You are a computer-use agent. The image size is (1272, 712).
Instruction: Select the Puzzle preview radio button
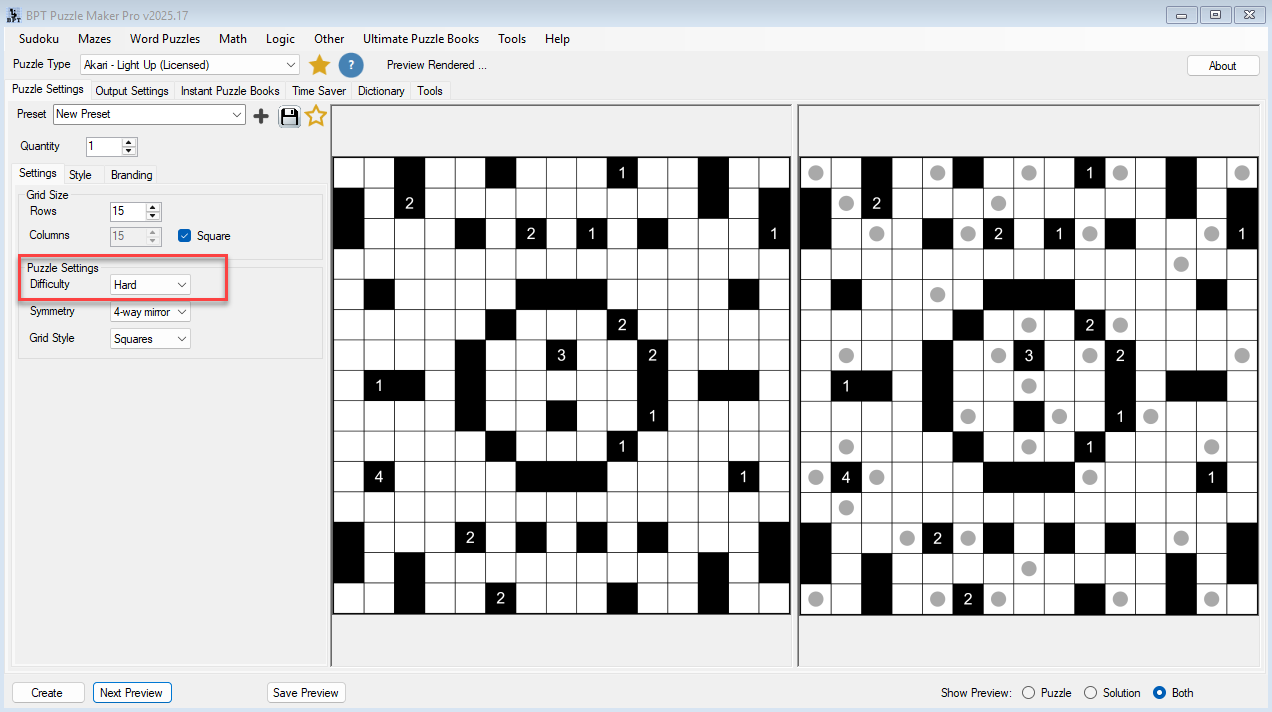point(1028,693)
